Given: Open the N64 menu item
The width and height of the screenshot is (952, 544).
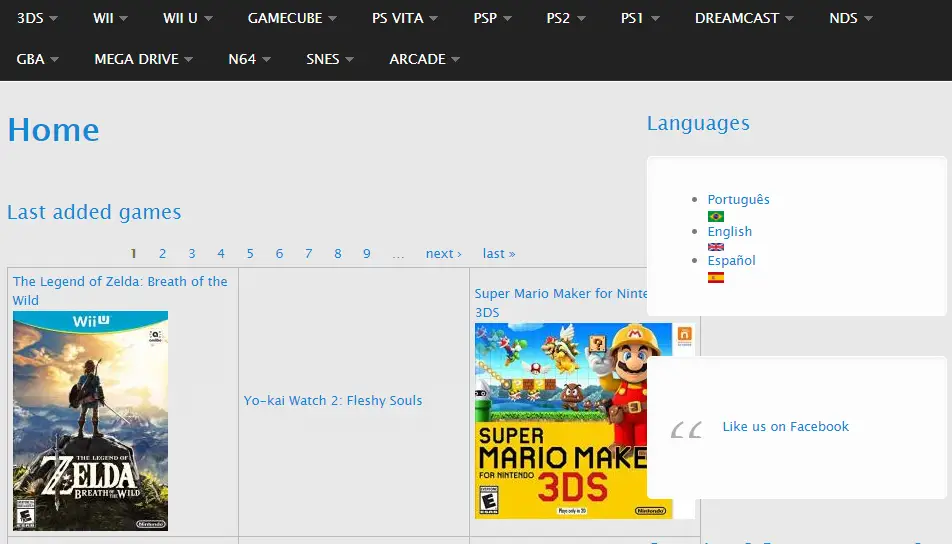Looking at the screenshot, I should pos(242,59).
